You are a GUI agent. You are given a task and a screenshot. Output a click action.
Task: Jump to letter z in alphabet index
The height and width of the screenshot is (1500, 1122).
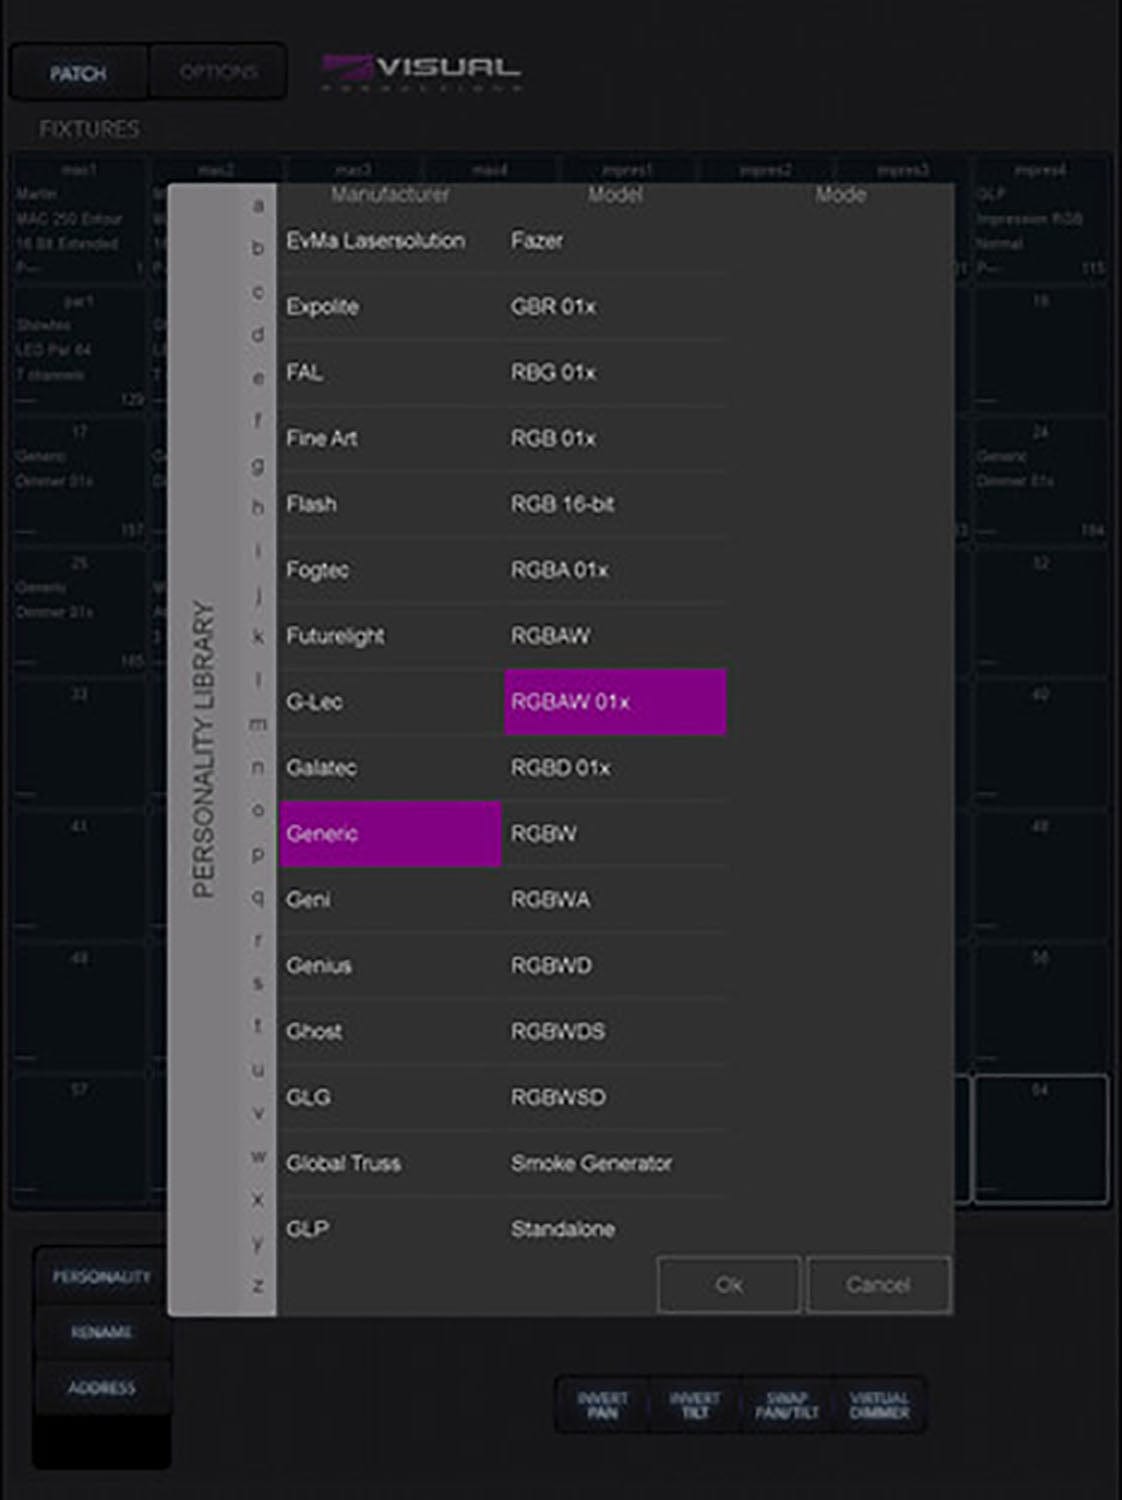(258, 1285)
